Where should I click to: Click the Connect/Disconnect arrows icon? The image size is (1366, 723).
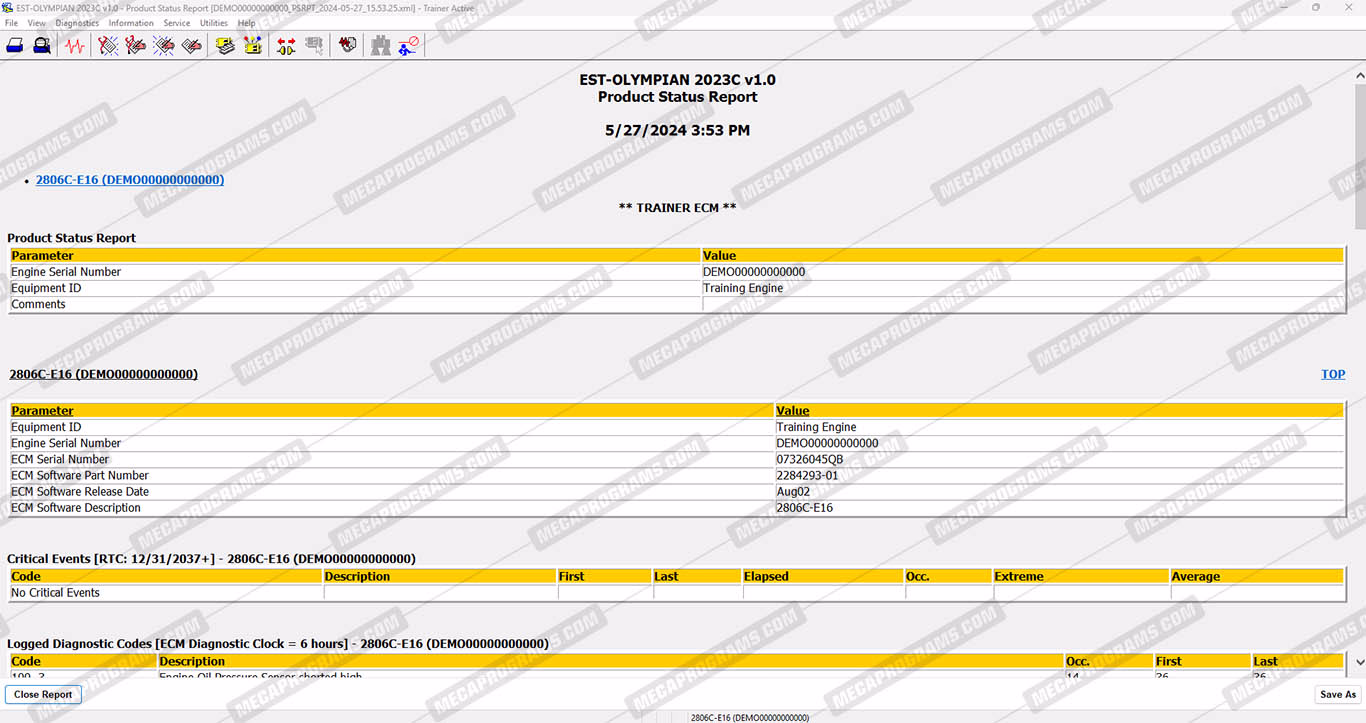click(x=286, y=45)
